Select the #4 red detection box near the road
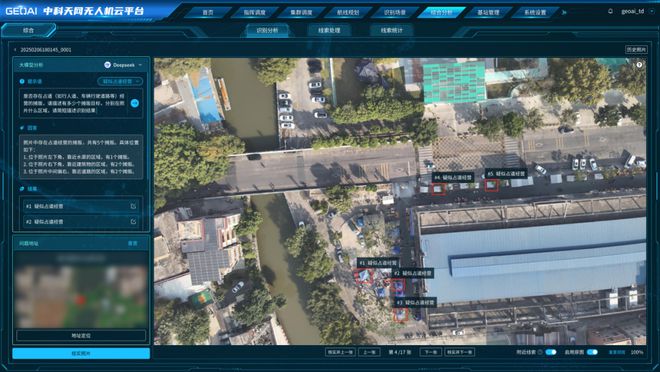 438,189
